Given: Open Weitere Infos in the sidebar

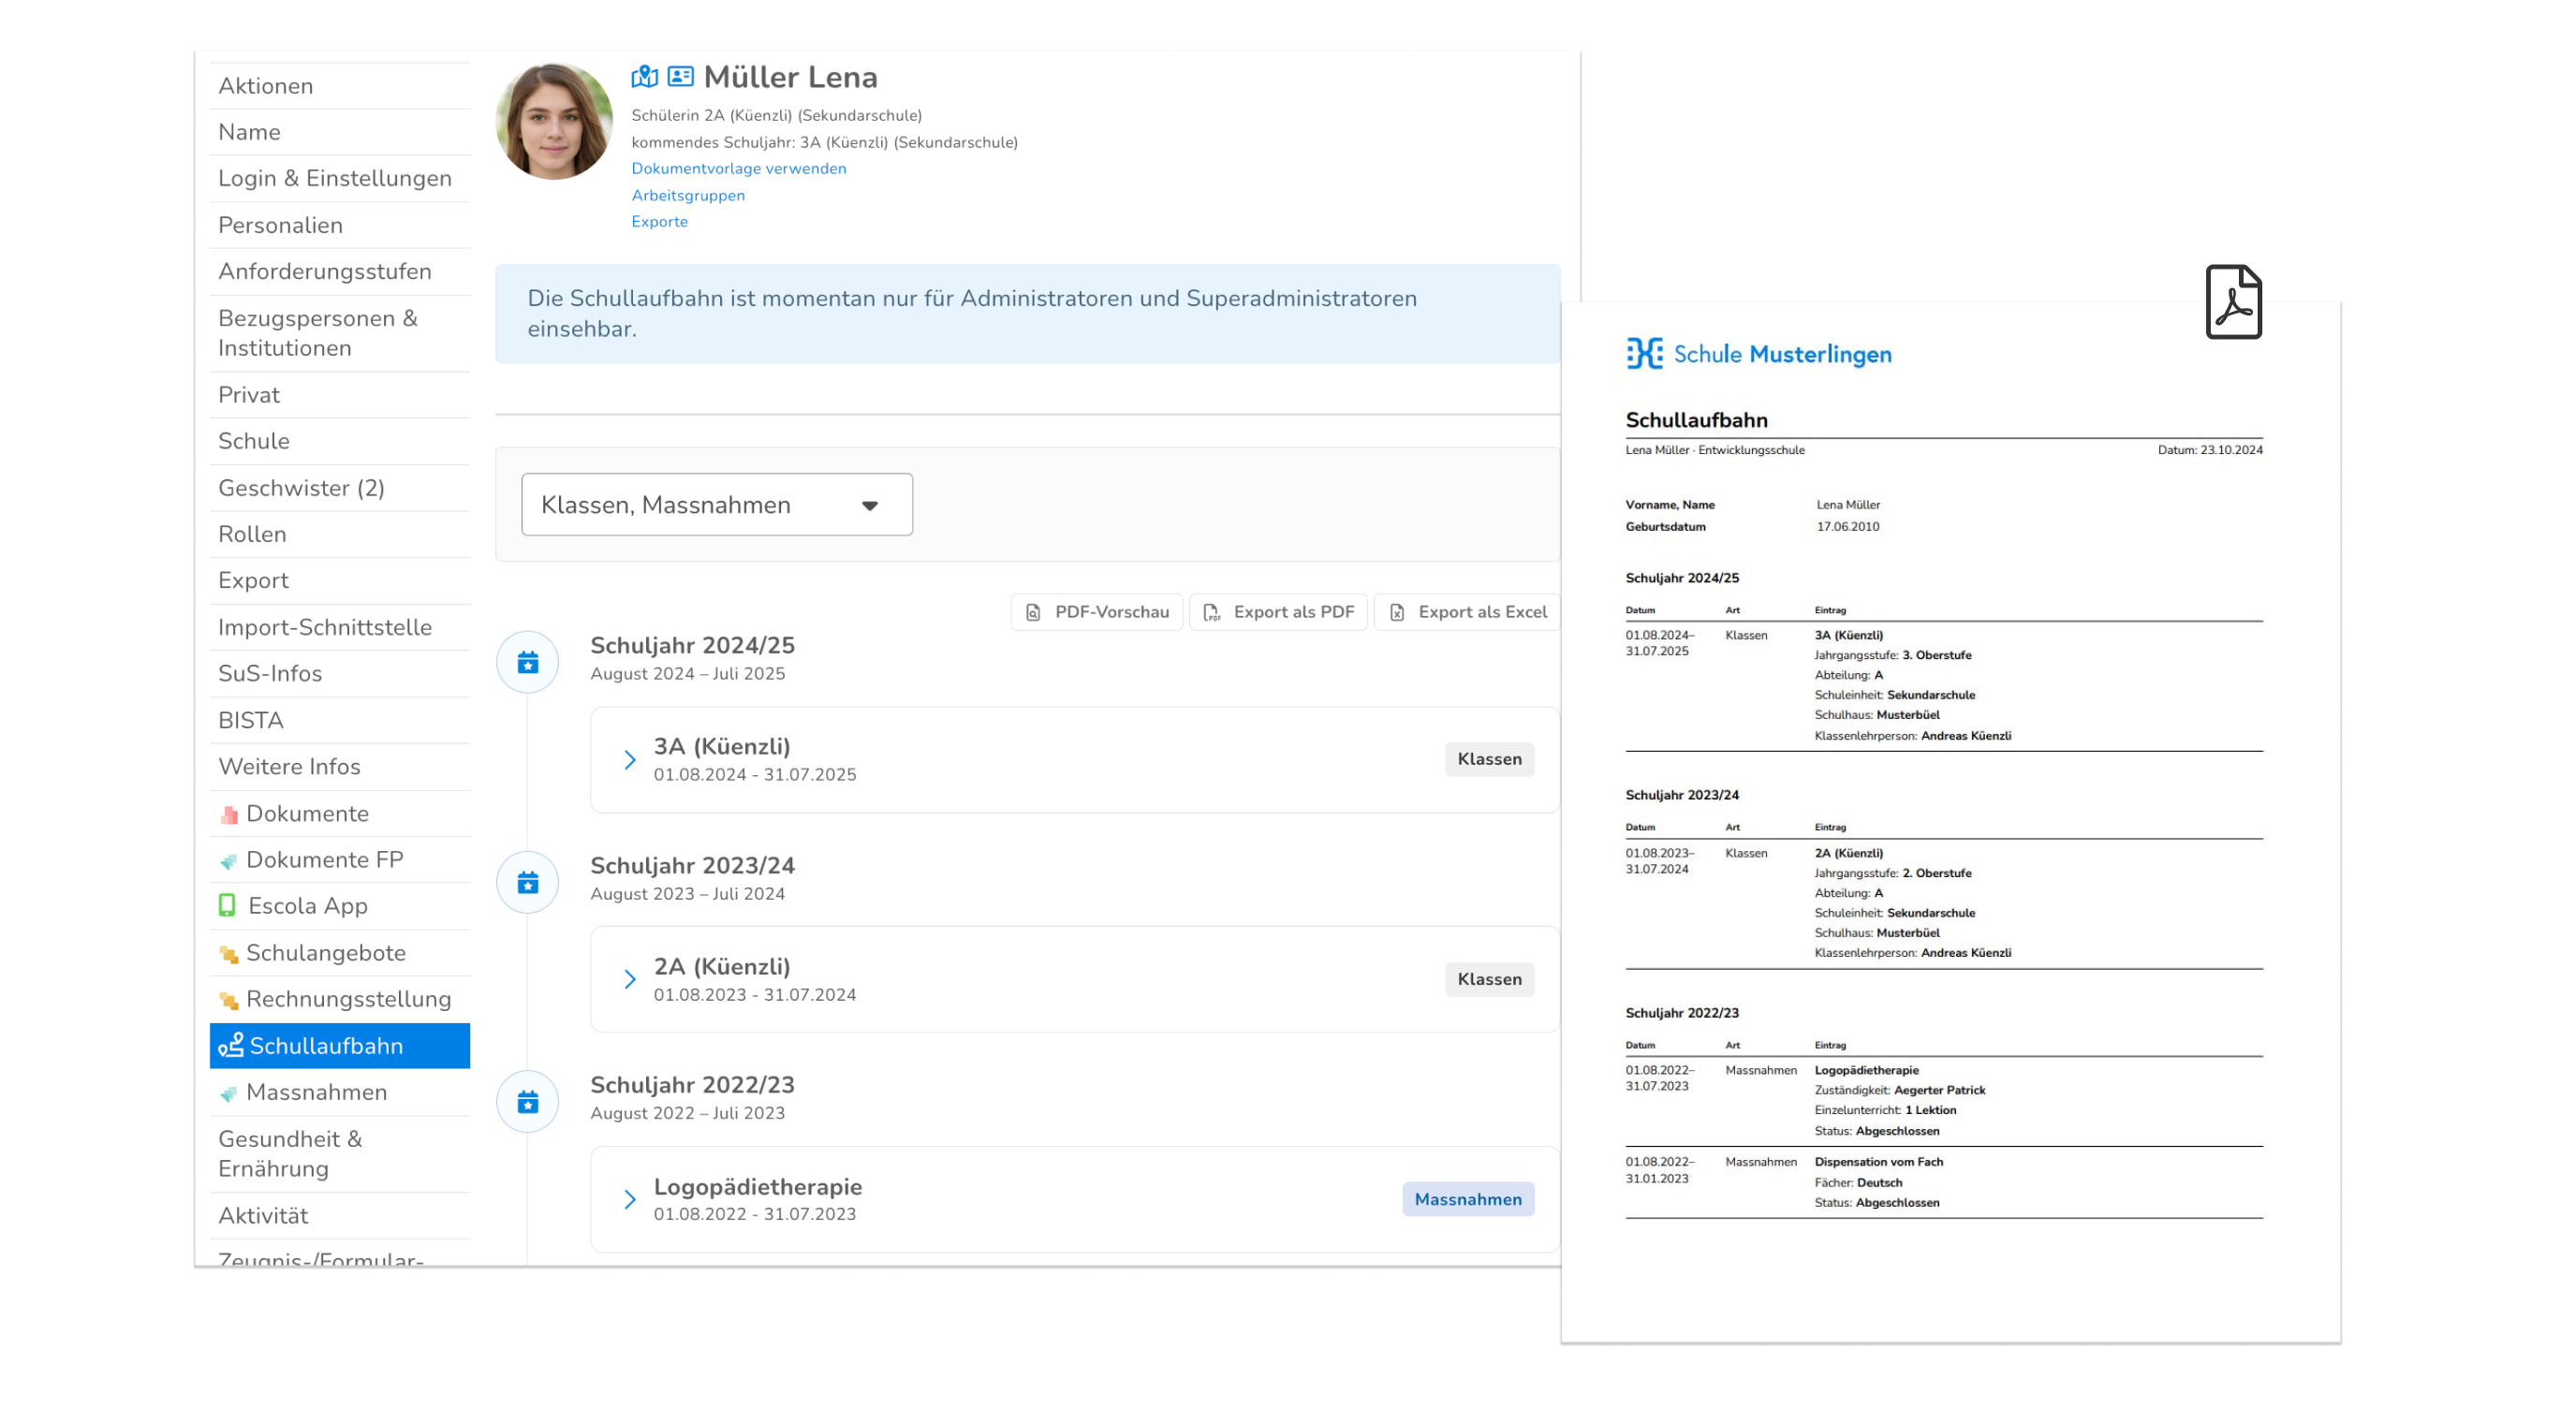Looking at the screenshot, I should (x=339, y=766).
